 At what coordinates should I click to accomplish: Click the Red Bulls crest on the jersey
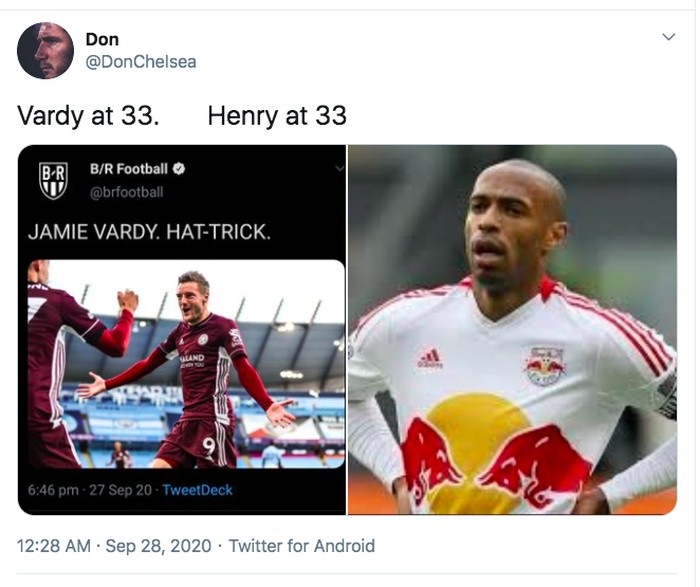tap(545, 365)
